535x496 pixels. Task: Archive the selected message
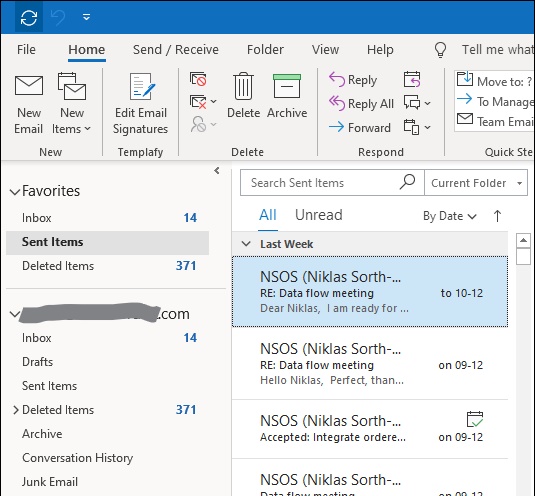point(287,96)
